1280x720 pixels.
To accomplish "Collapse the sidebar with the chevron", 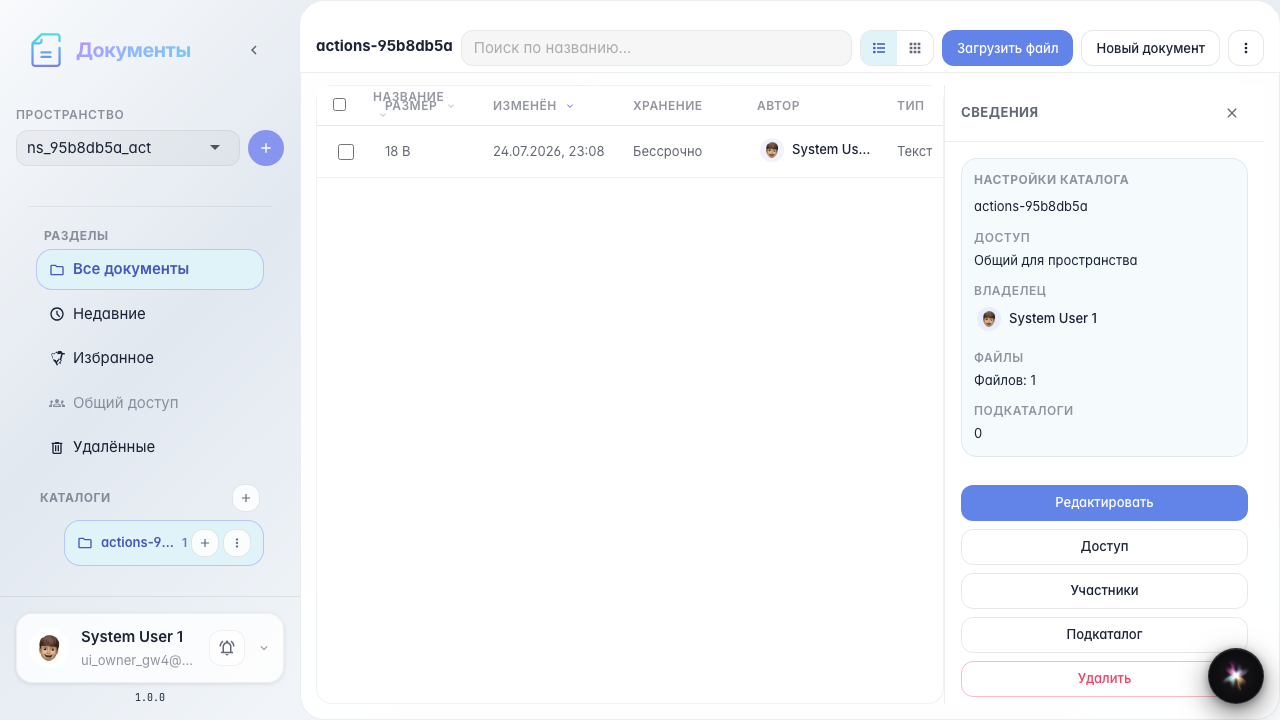I will point(254,50).
